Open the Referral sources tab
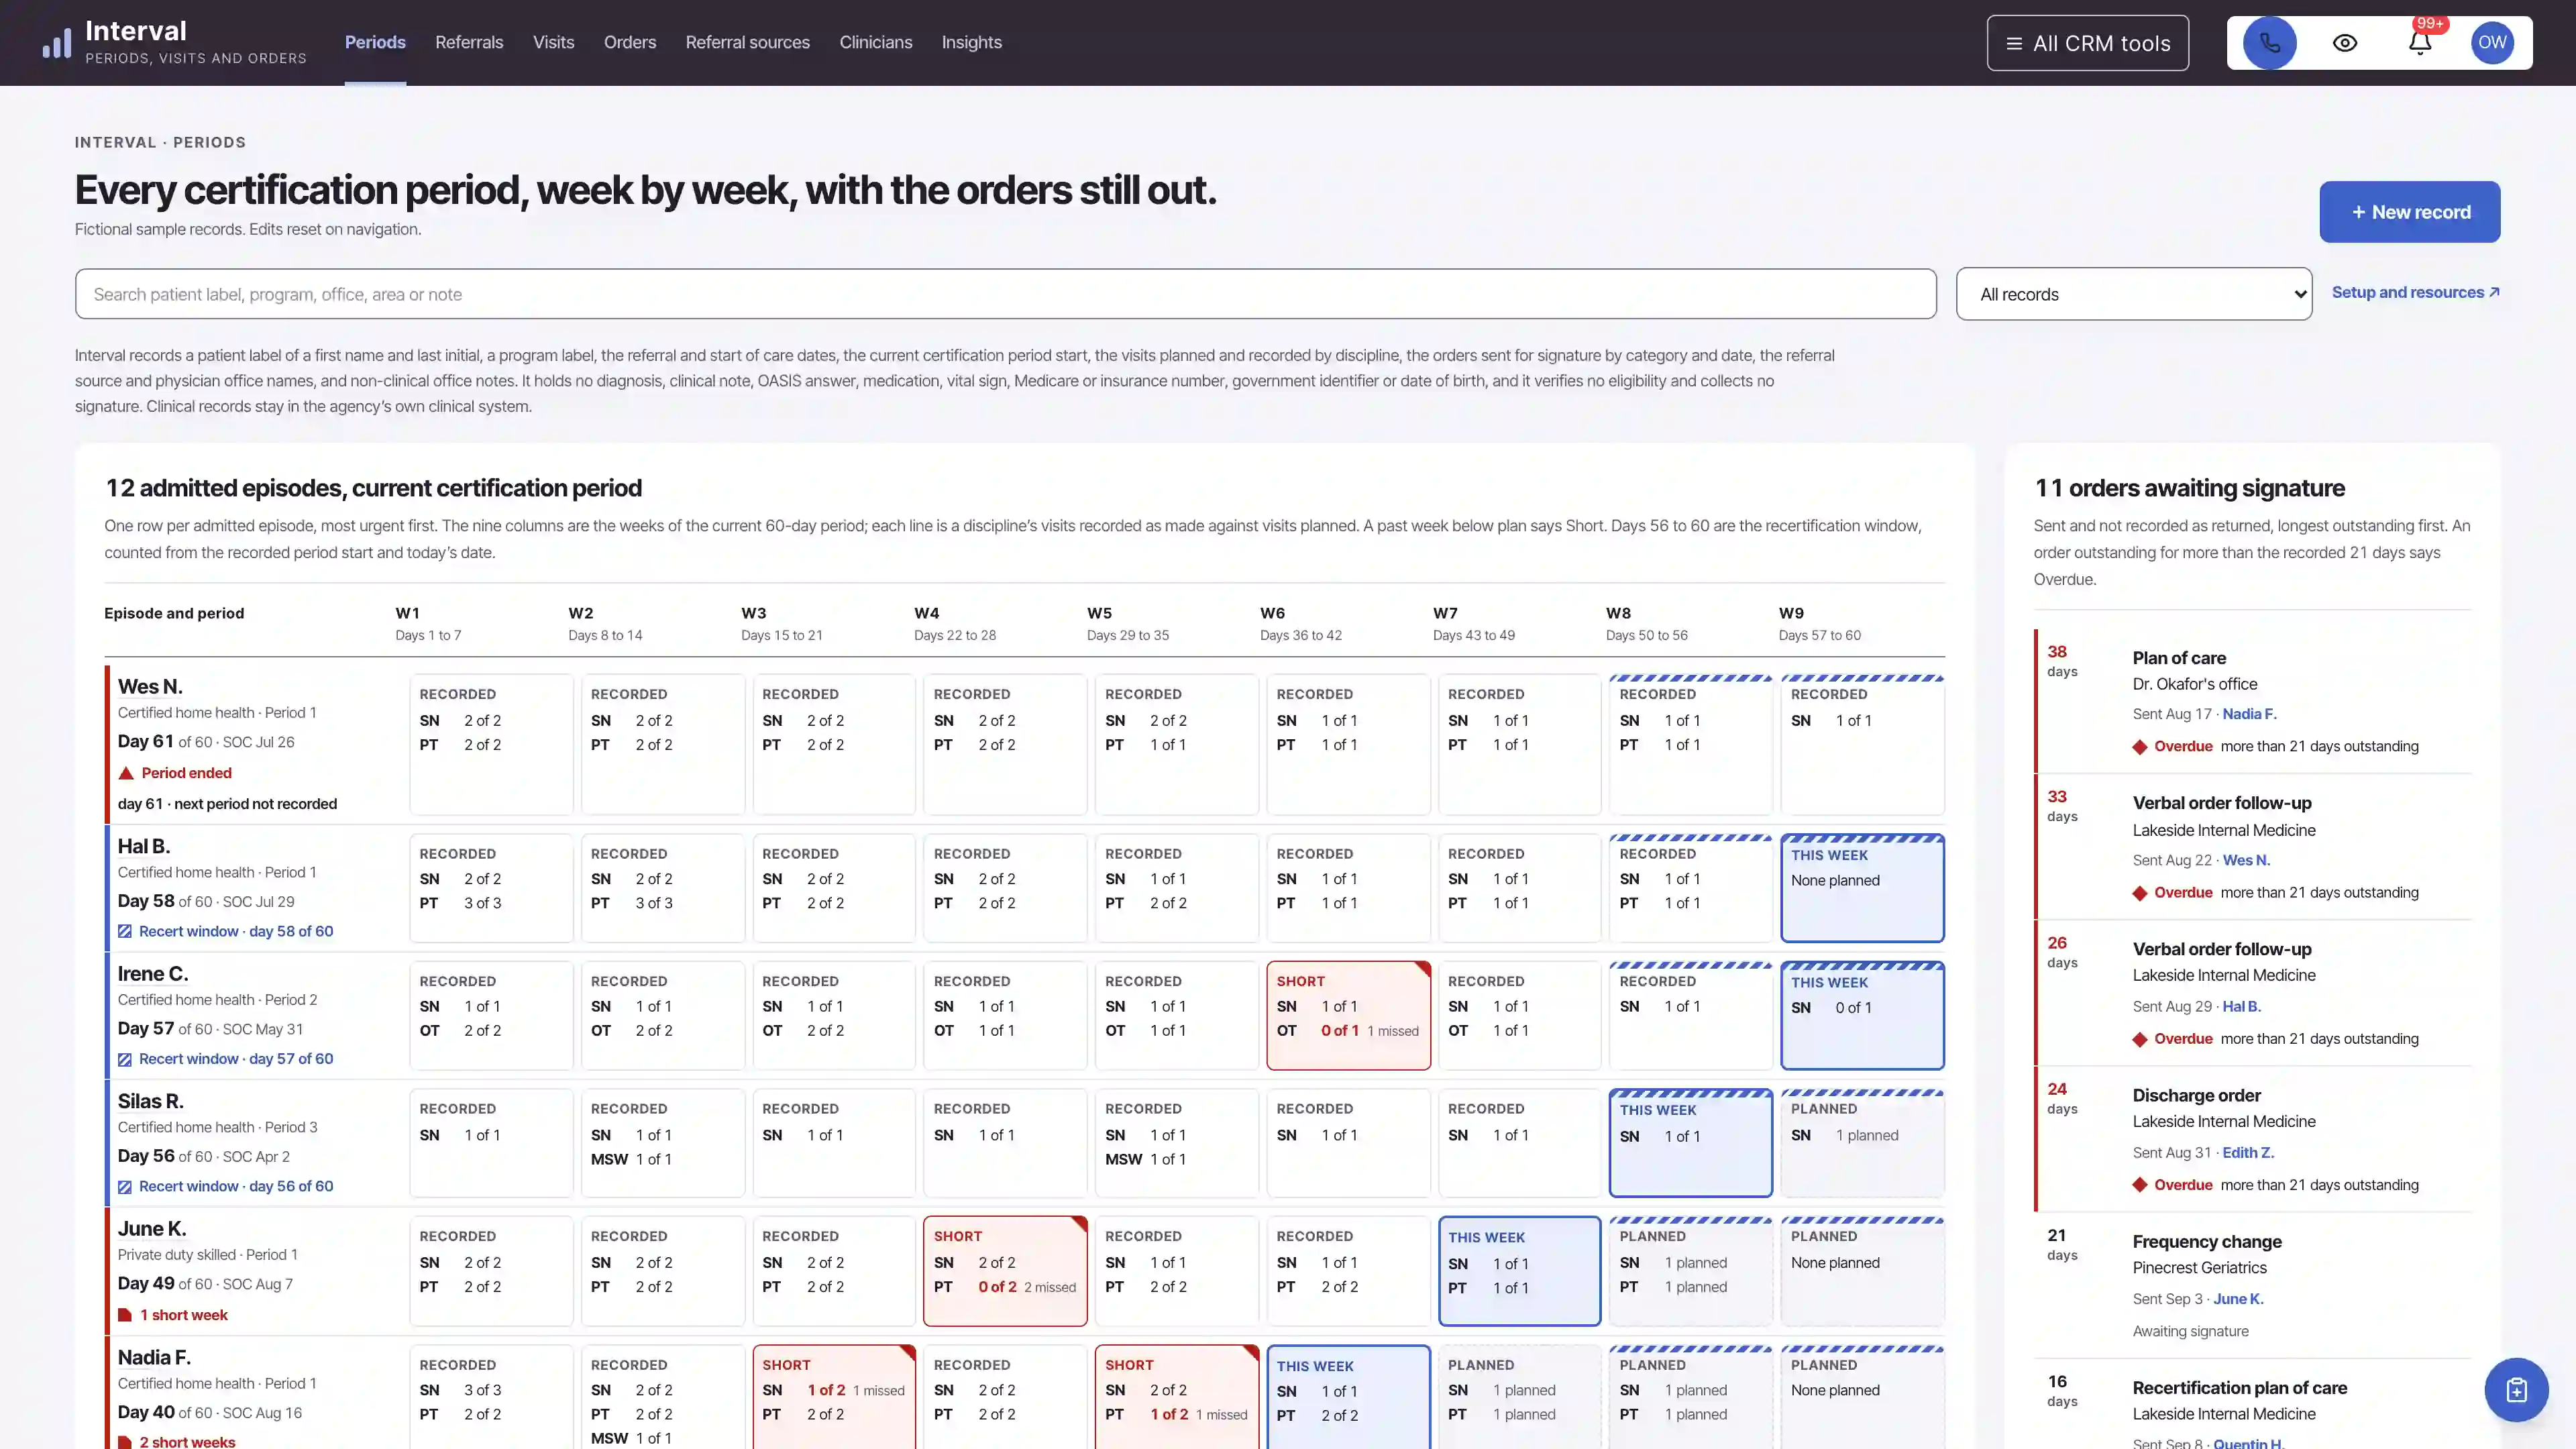Screen dimensions: 2576x1449 [x=747, y=43]
